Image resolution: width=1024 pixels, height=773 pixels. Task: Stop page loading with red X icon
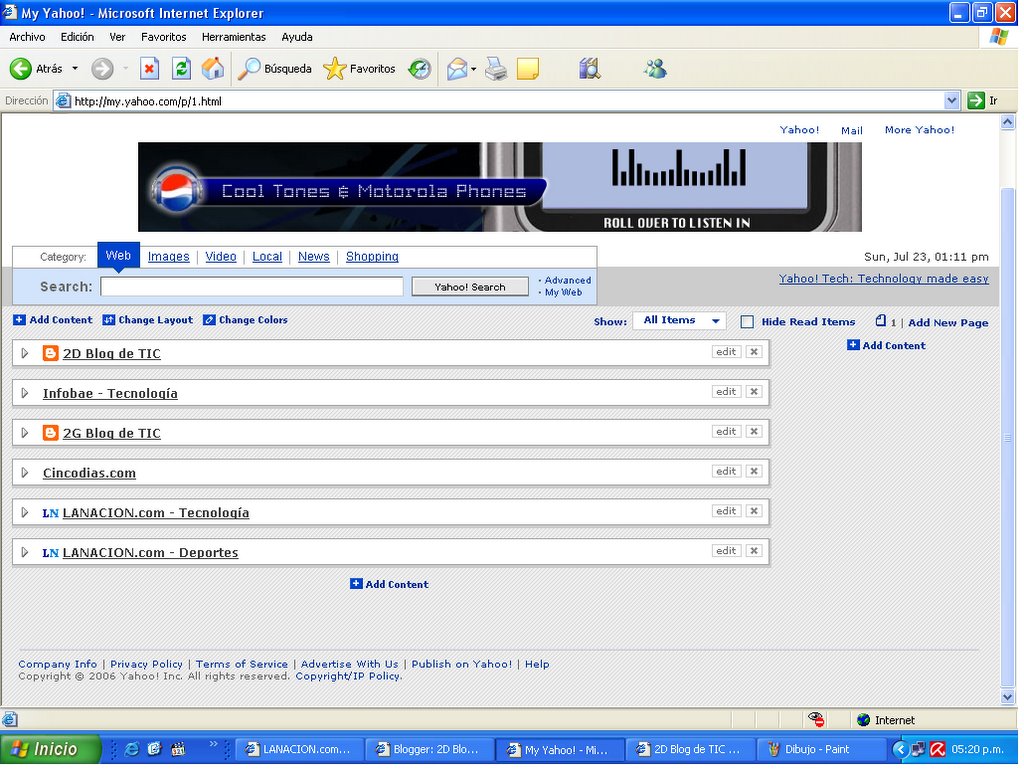pos(150,69)
